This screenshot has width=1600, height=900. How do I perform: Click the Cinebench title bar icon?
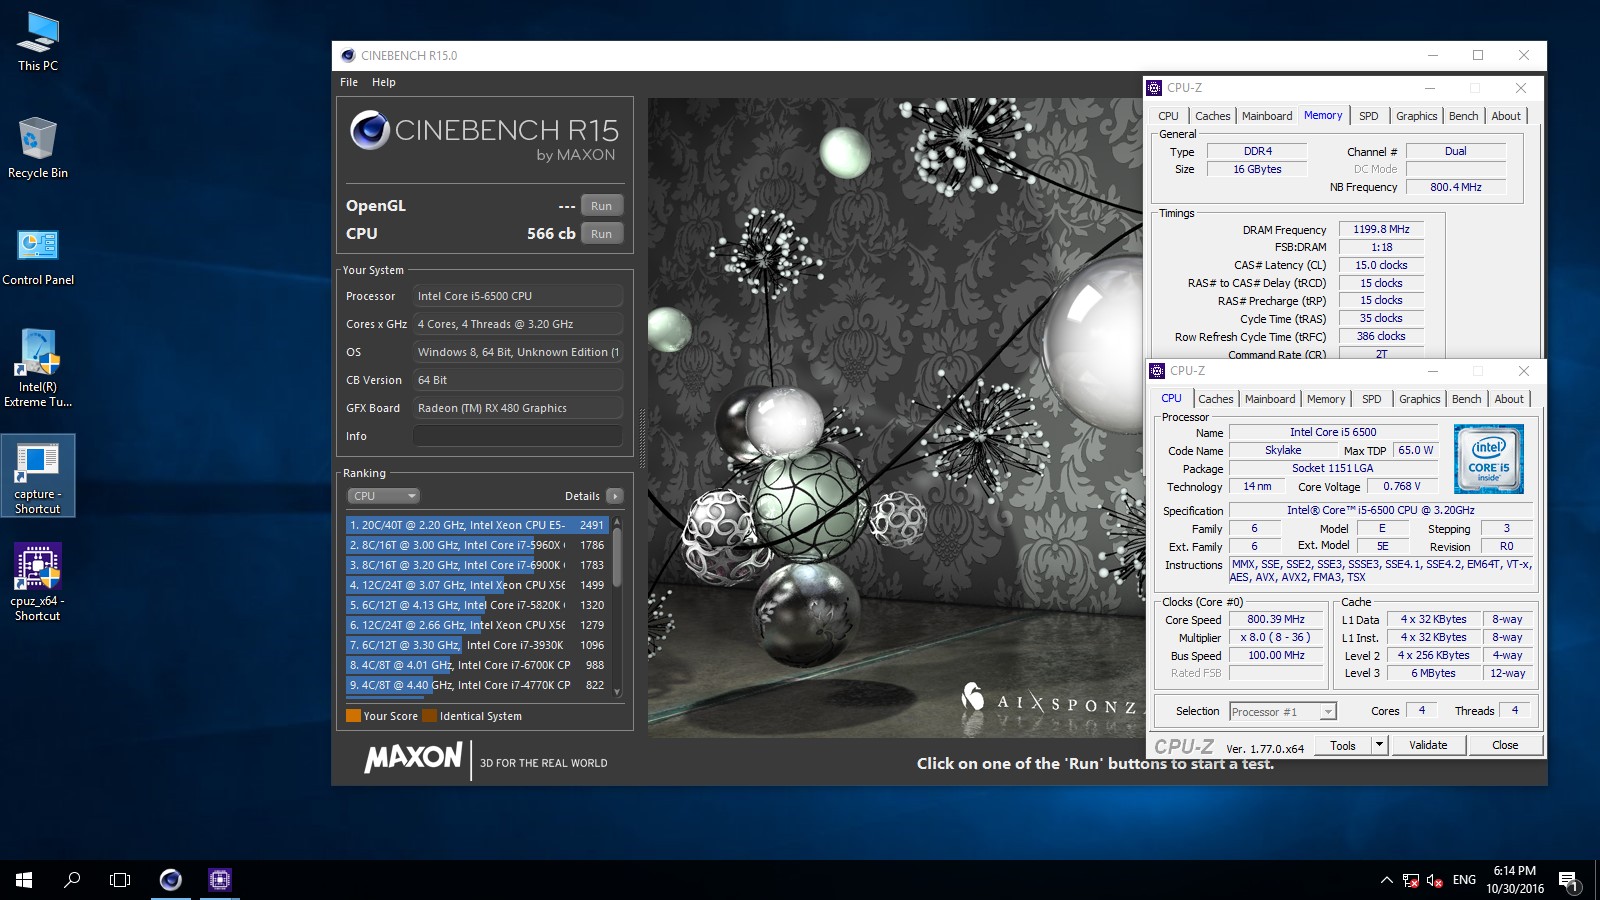coord(348,56)
